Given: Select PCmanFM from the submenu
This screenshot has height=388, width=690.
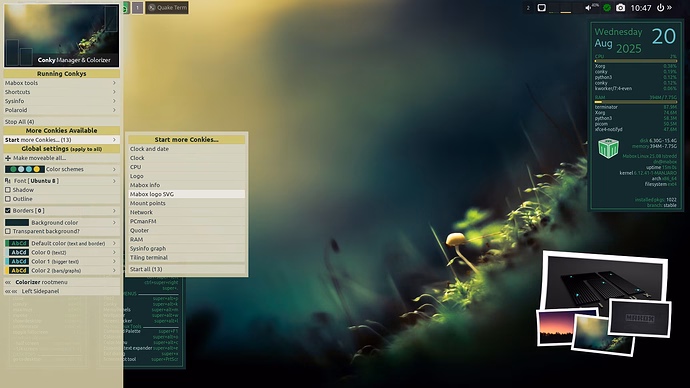Looking at the screenshot, I should point(187,221).
